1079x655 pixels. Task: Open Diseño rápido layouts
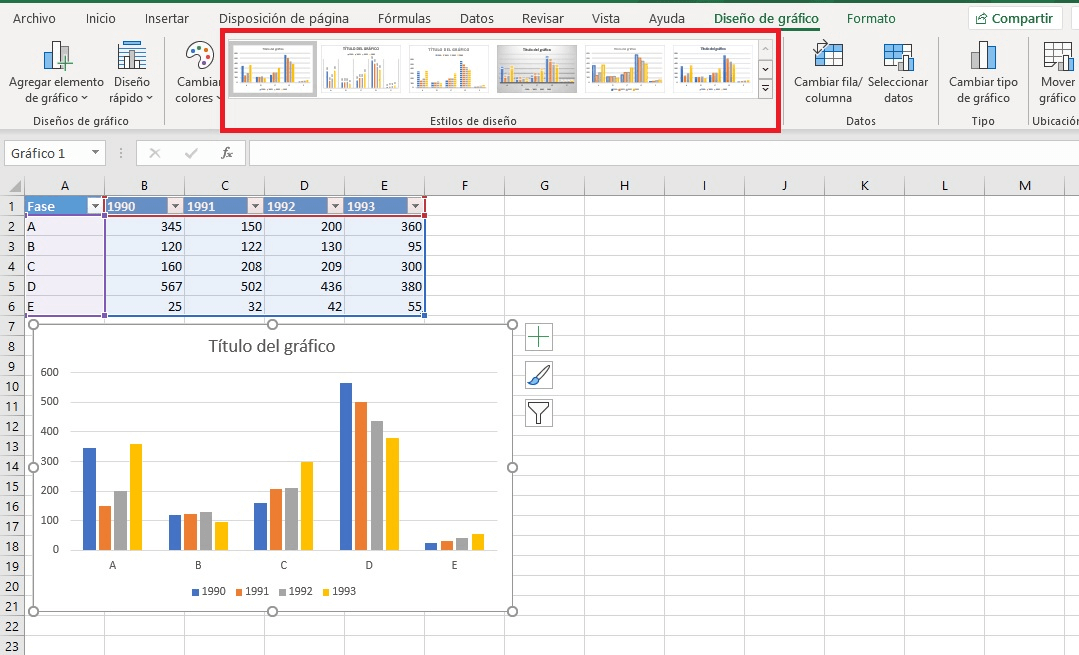[x=131, y=73]
